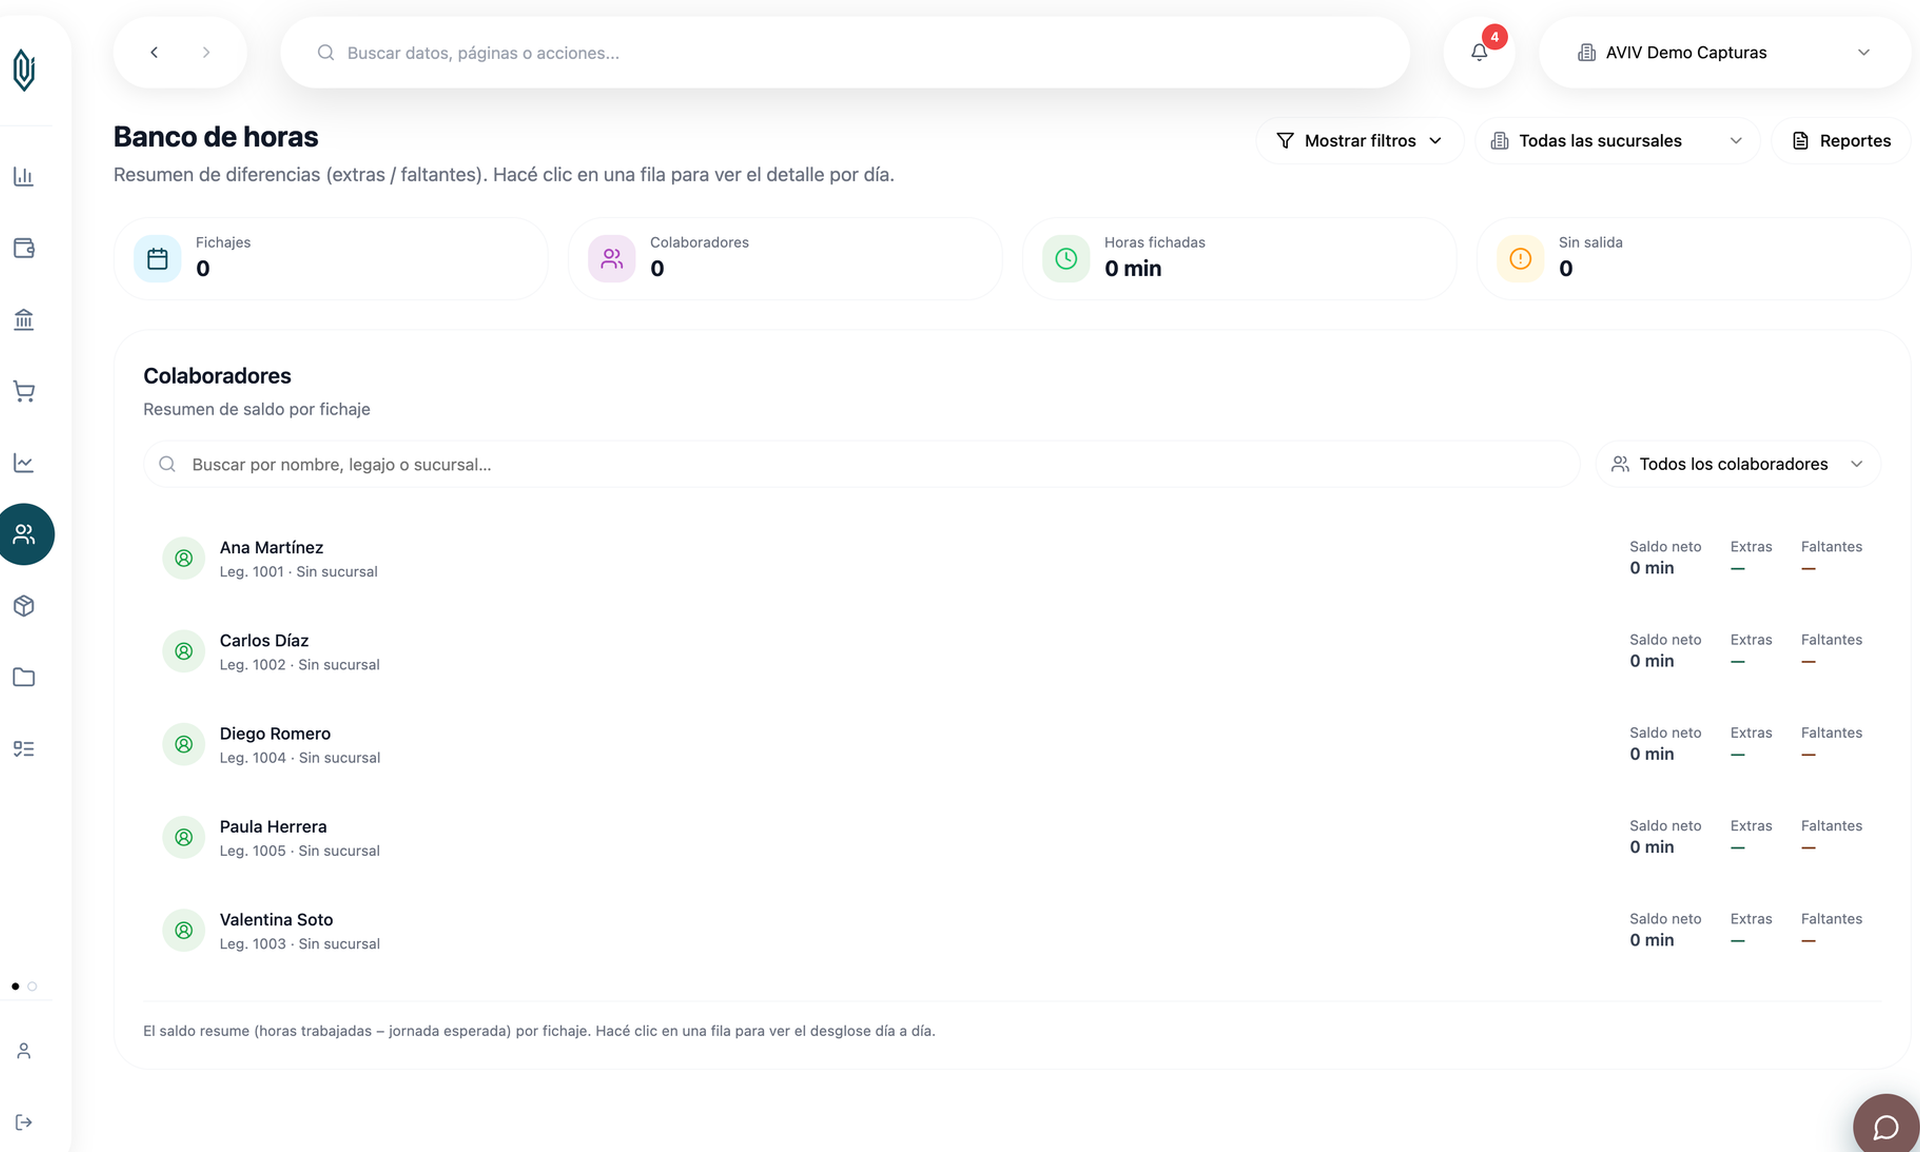Click the Sin salida card label
The height and width of the screenshot is (1152, 1920).
tap(1590, 242)
